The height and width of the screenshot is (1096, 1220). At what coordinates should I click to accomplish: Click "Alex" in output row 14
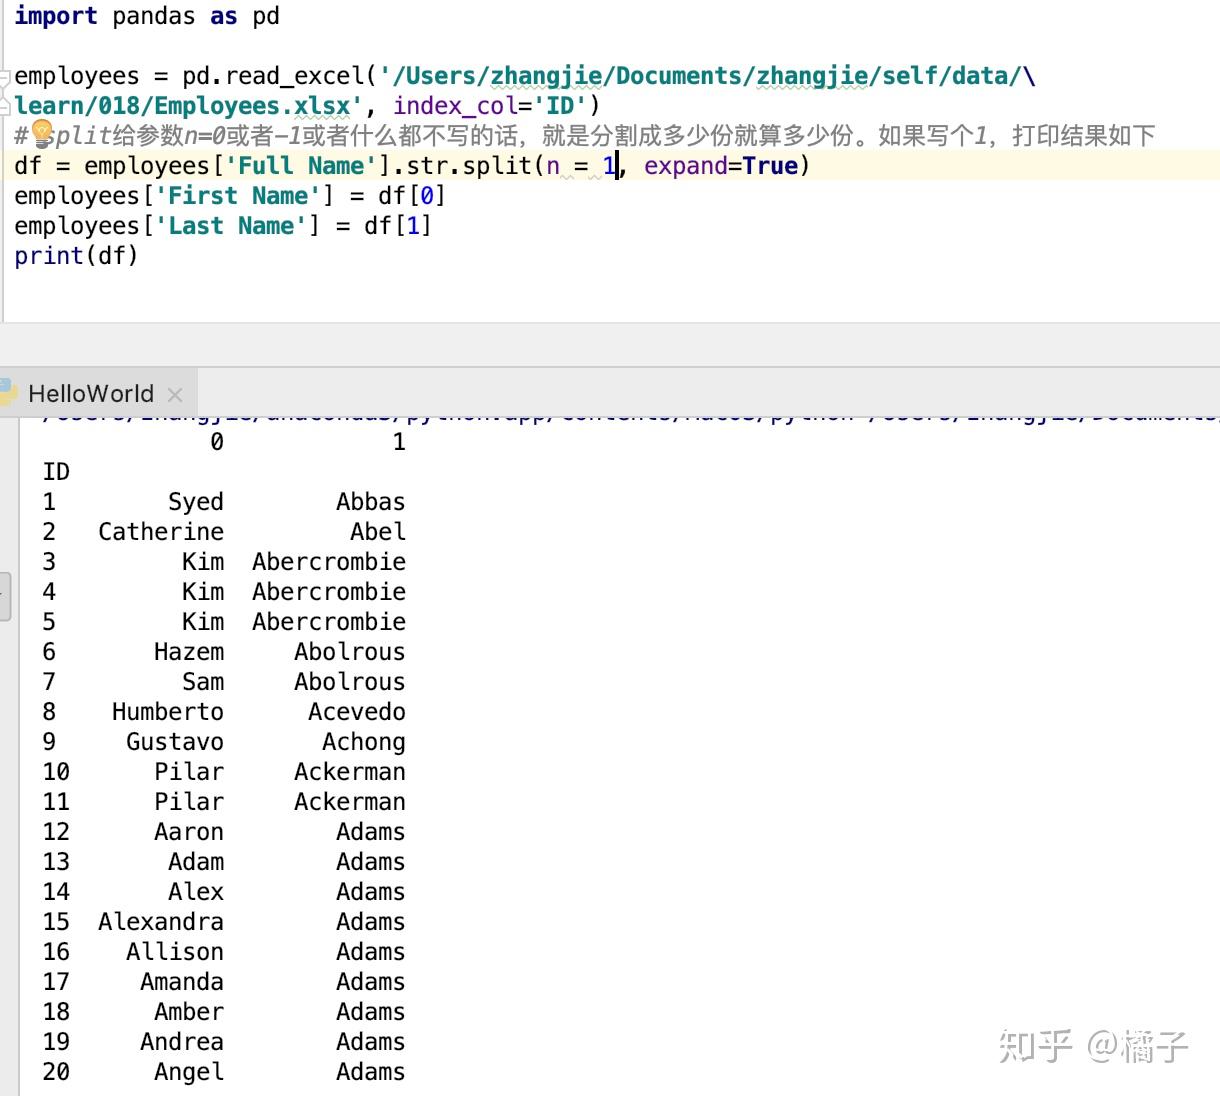196,892
